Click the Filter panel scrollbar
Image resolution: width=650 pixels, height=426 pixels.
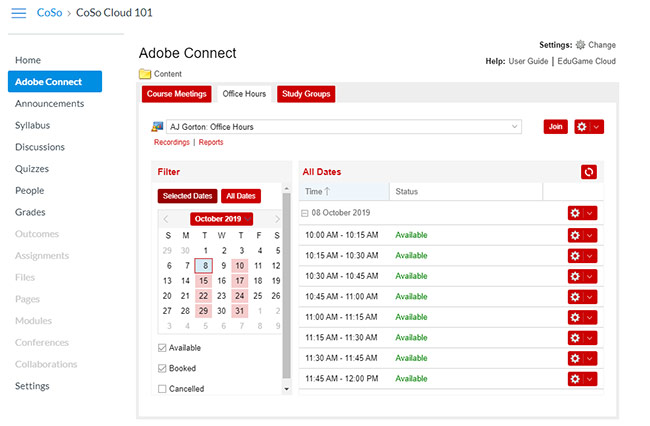click(x=286, y=286)
